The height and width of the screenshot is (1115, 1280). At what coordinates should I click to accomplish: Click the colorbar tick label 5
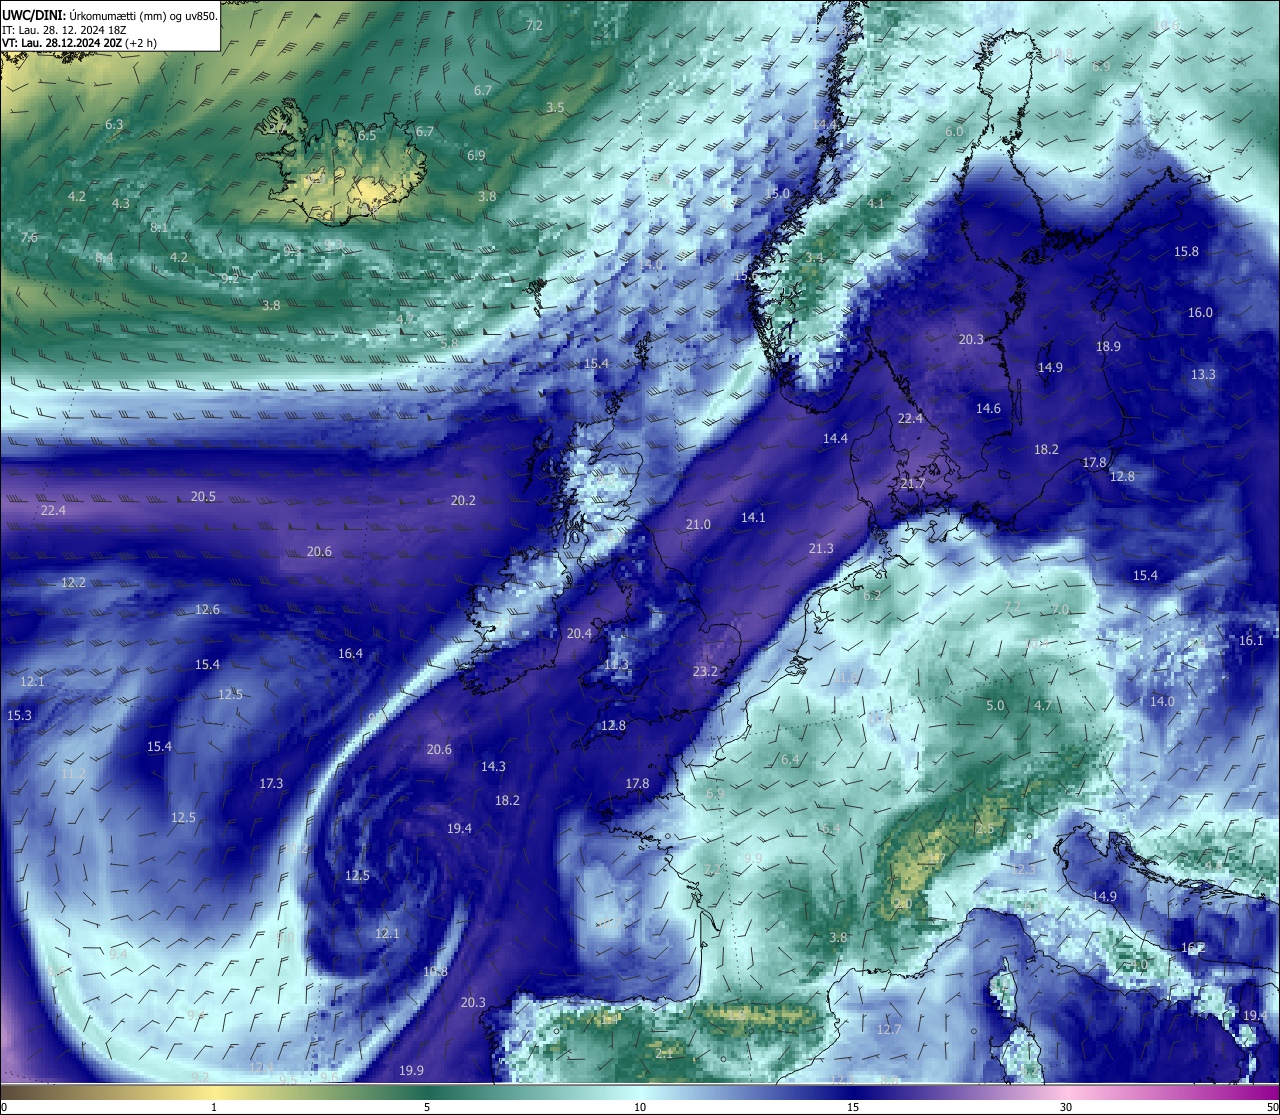click(x=427, y=1107)
